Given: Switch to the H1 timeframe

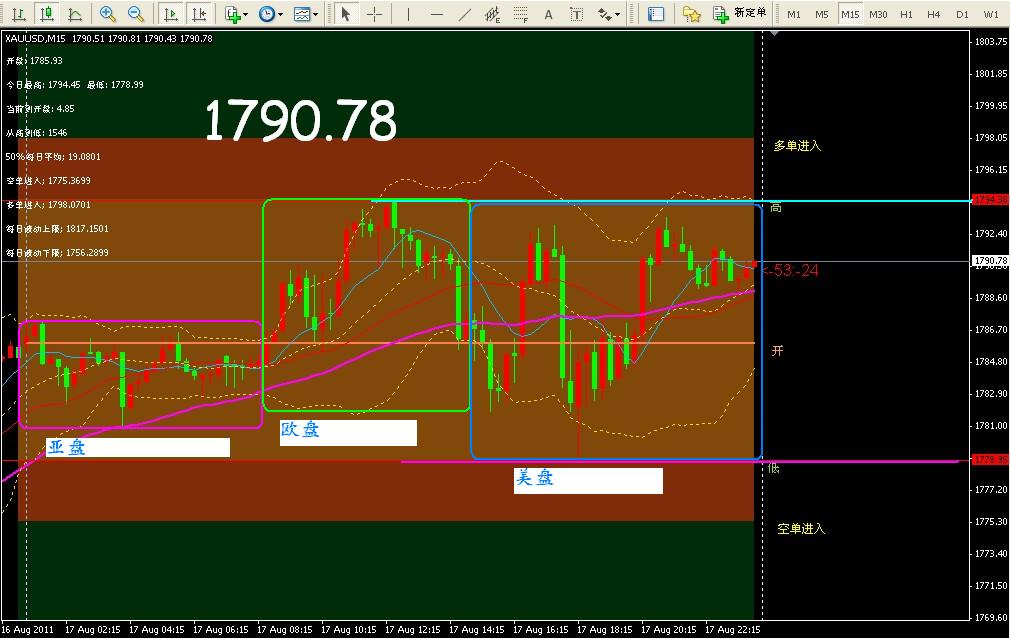Looking at the screenshot, I should (x=905, y=14).
